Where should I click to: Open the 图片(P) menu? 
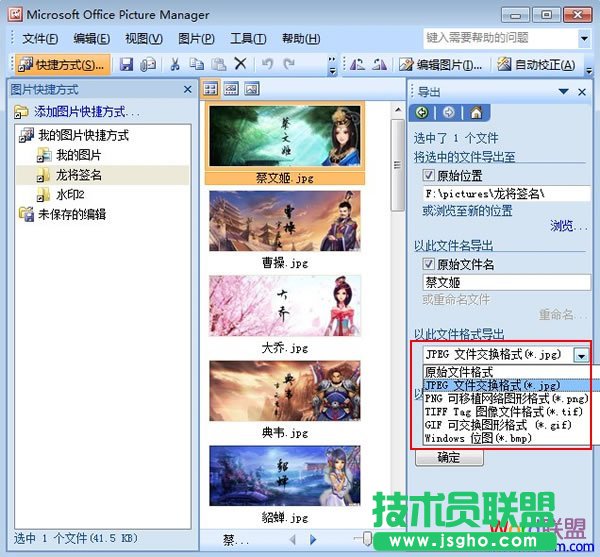coord(196,38)
